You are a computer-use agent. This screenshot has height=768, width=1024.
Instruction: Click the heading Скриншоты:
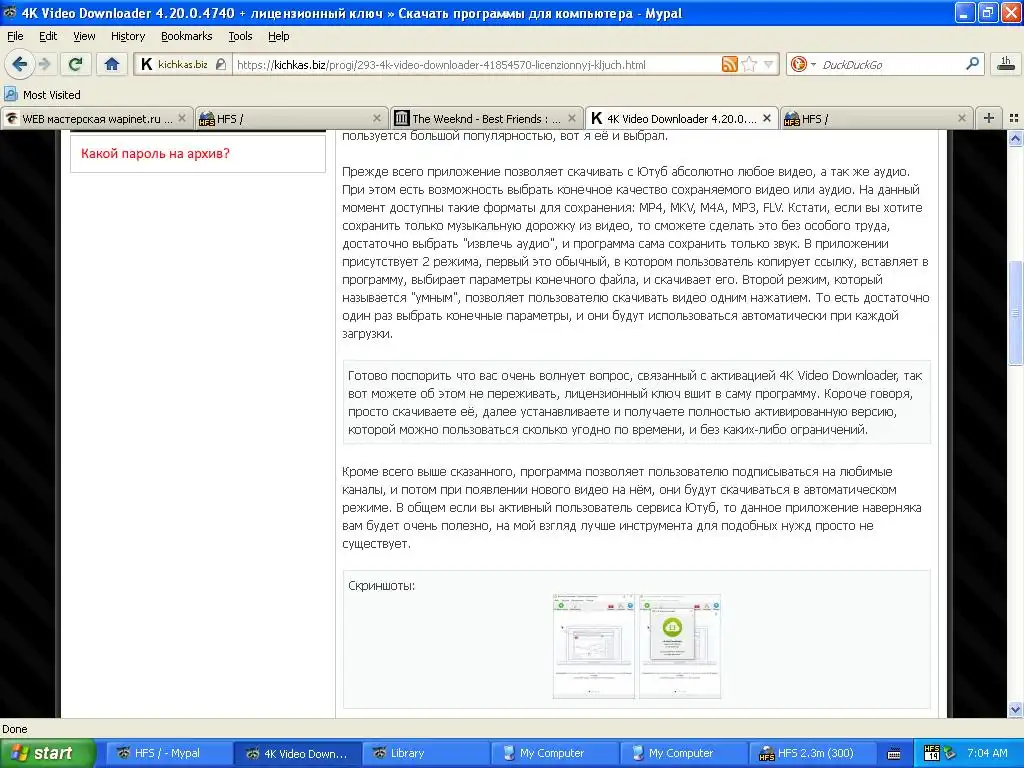(x=381, y=586)
